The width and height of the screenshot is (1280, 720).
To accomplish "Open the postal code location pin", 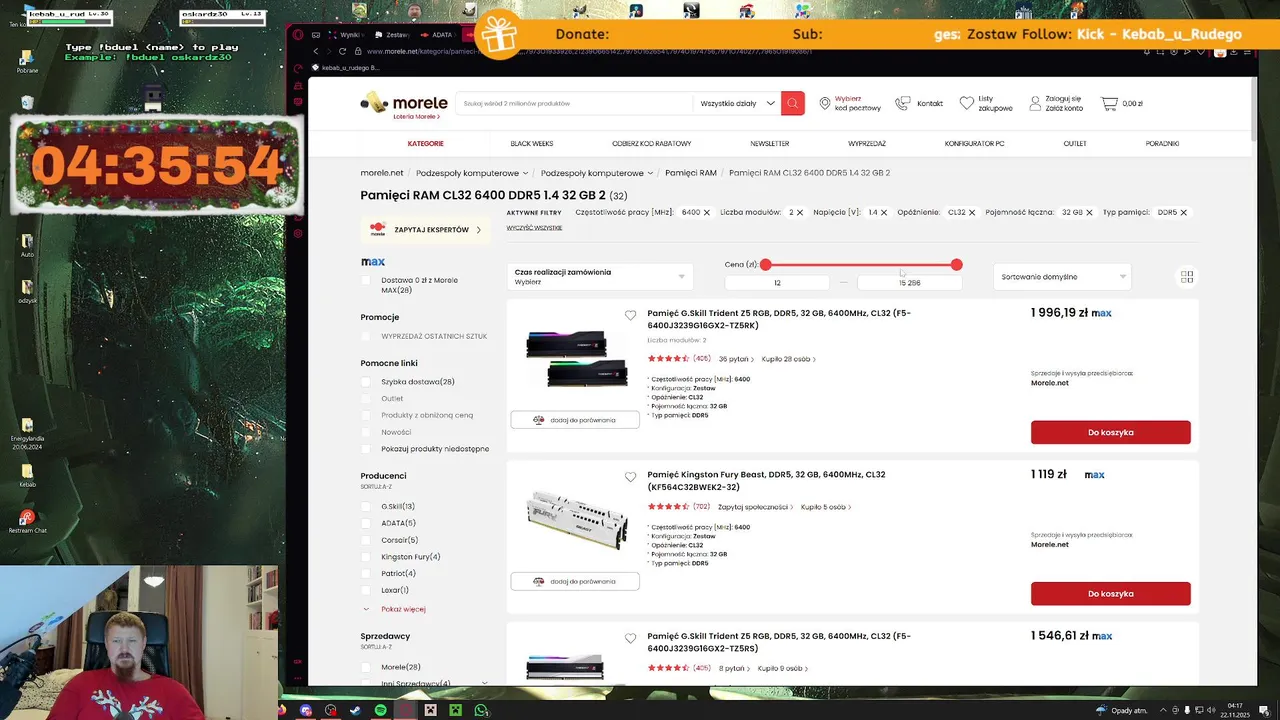I will pos(825,103).
